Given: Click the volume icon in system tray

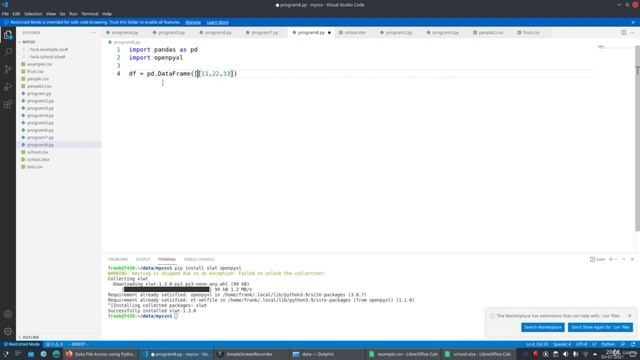Looking at the screenshot, I should [565, 354].
